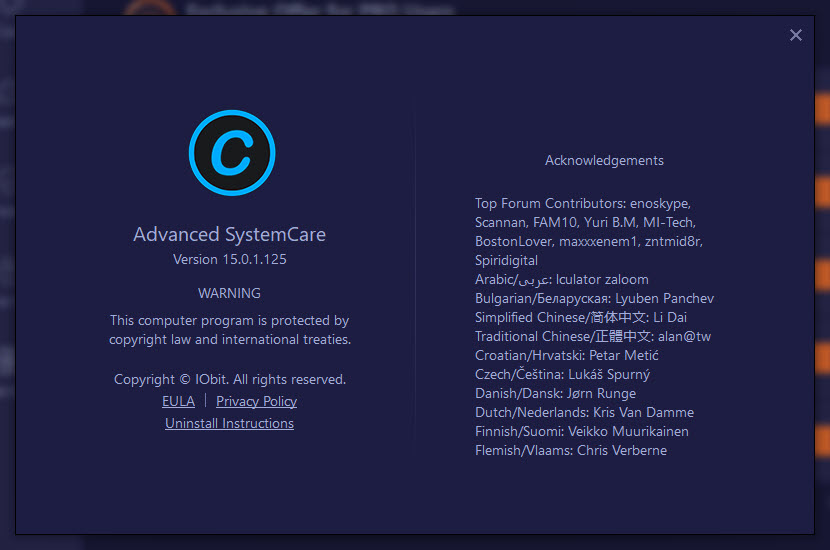Click the Spiridigital contributor name

point(506,260)
